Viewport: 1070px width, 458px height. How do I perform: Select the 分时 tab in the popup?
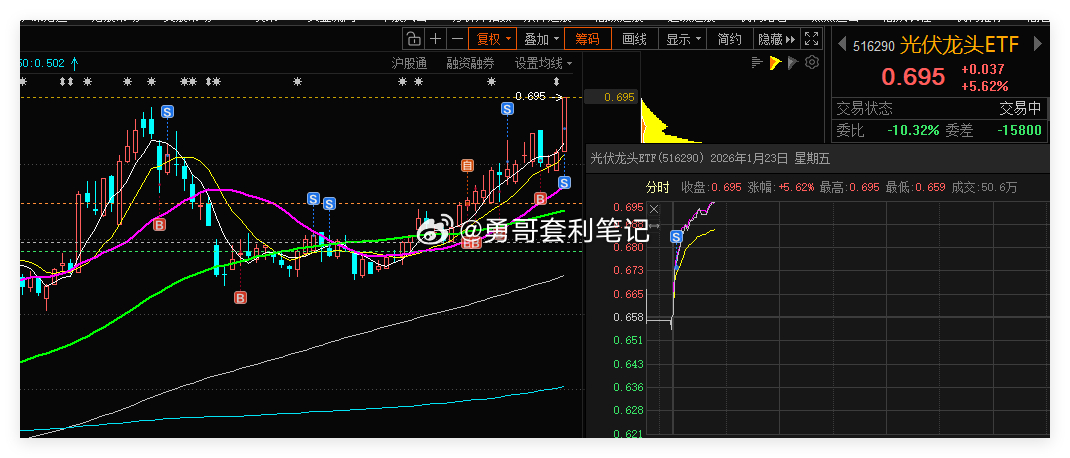click(658, 187)
